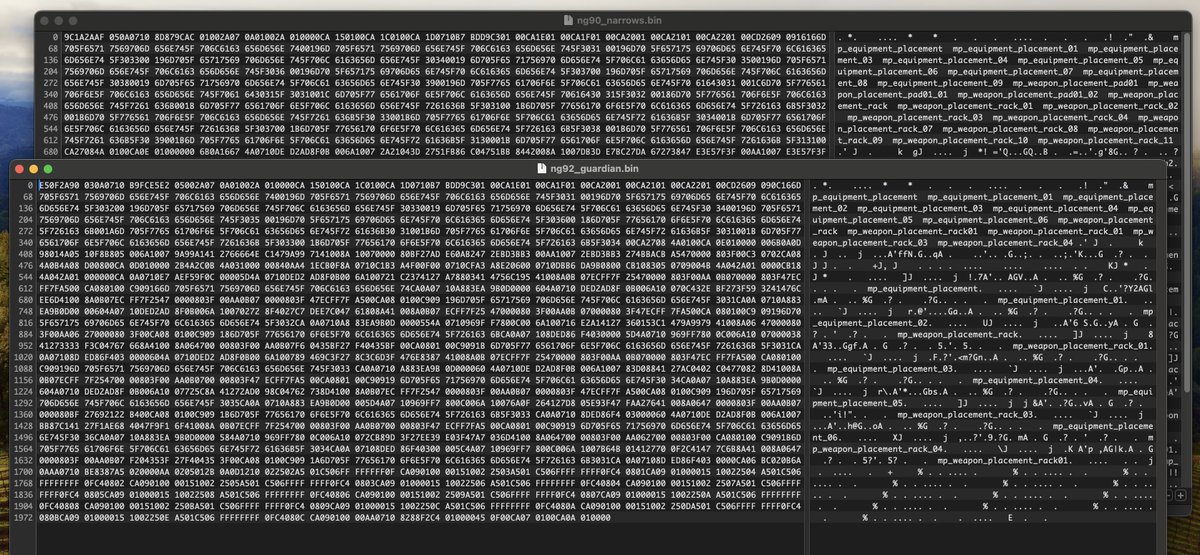Zoom the ng92_guardian.bin window to full screen
Image resolution: width=1200 pixels, height=555 pixels.
pyautogui.click(x=47, y=169)
